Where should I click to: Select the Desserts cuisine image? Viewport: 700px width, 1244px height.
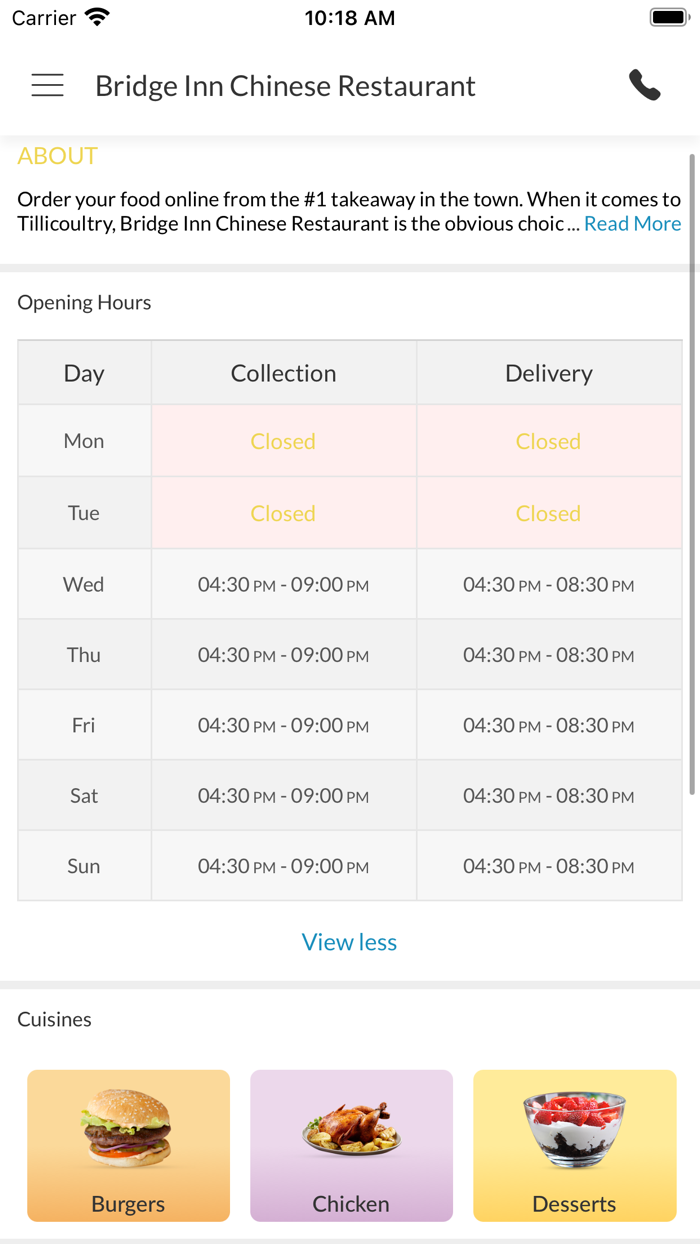[x=574, y=1130]
